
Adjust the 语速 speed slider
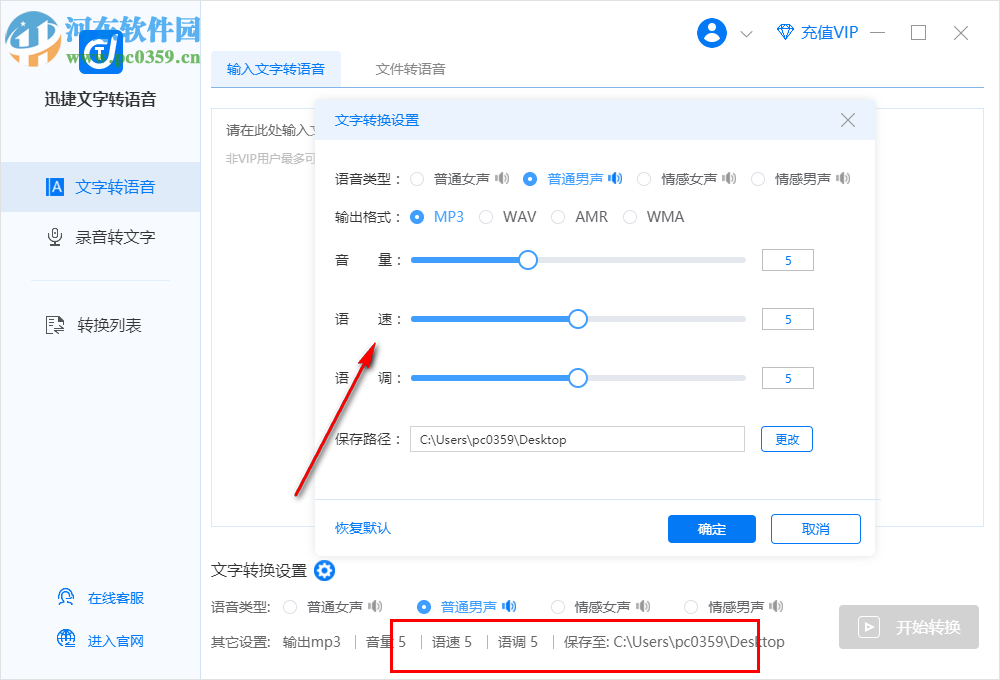point(577,318)
